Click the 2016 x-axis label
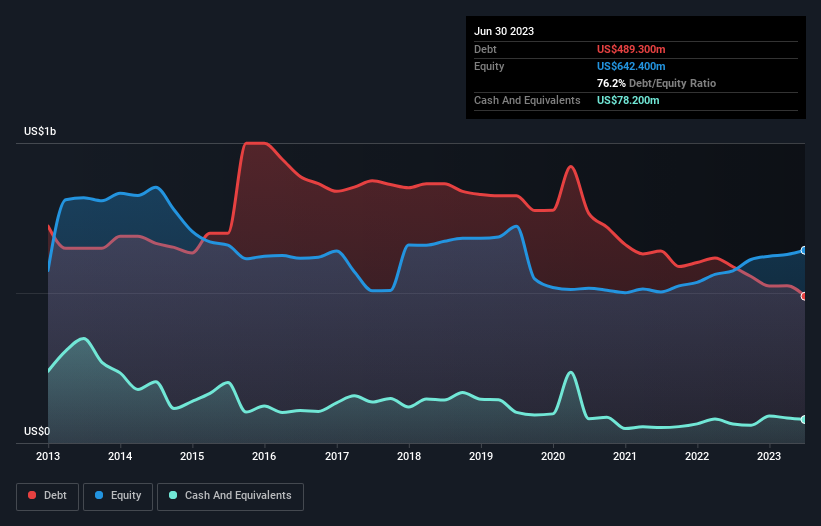This screenshot has height=526, width=821. coord(264,456)
